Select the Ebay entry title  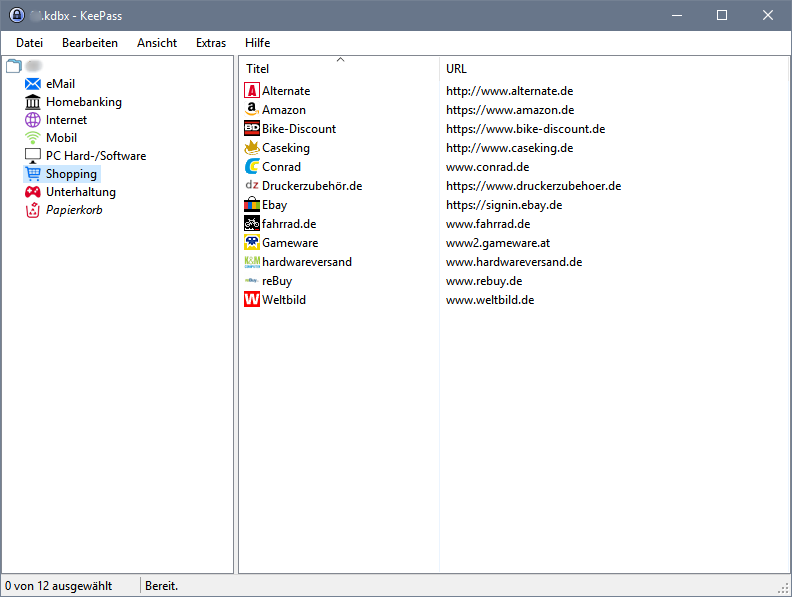(x=274, y=205)
